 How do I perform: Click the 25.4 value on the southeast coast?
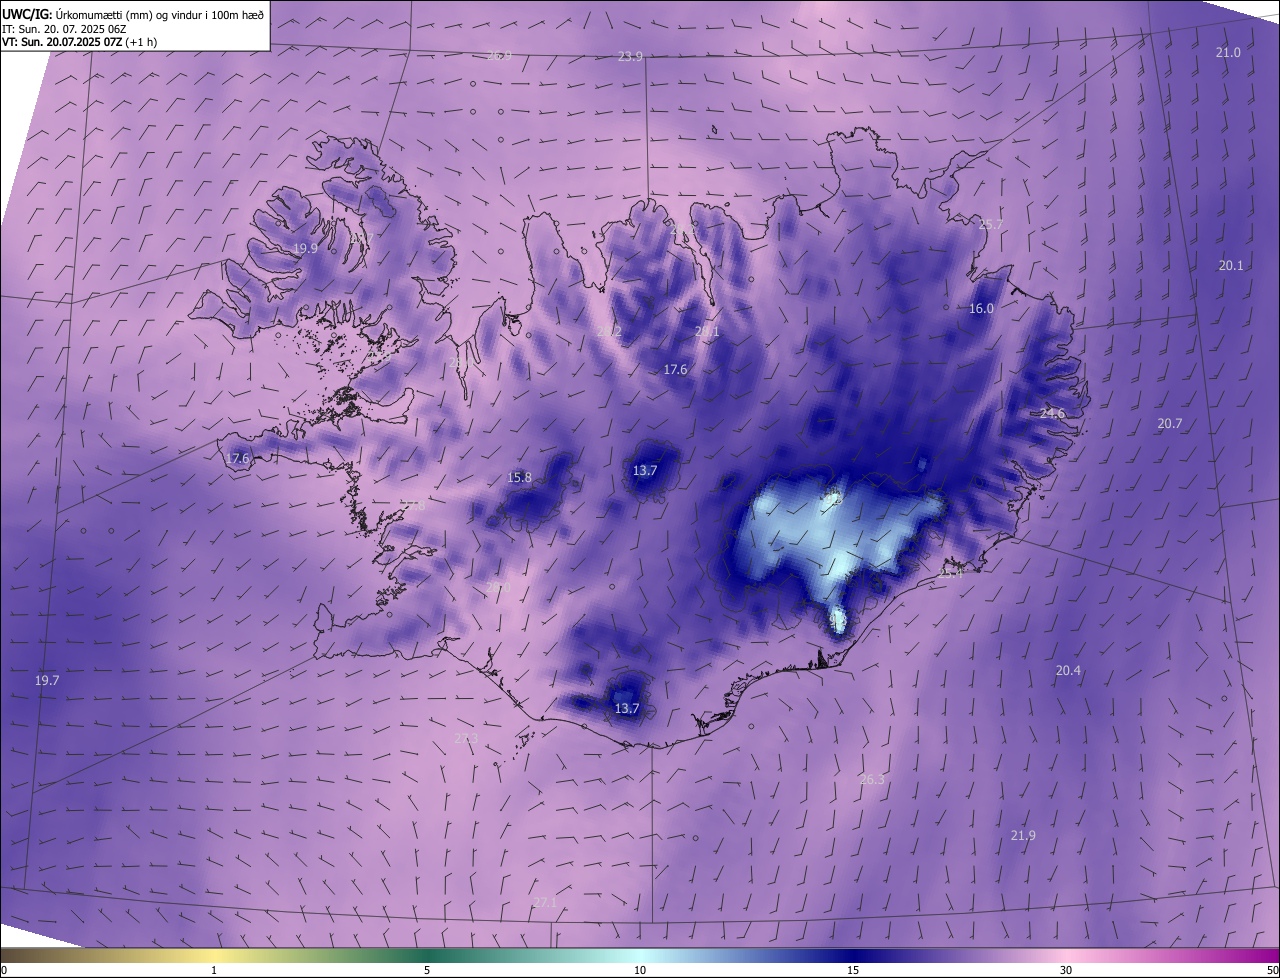point(950,573)
